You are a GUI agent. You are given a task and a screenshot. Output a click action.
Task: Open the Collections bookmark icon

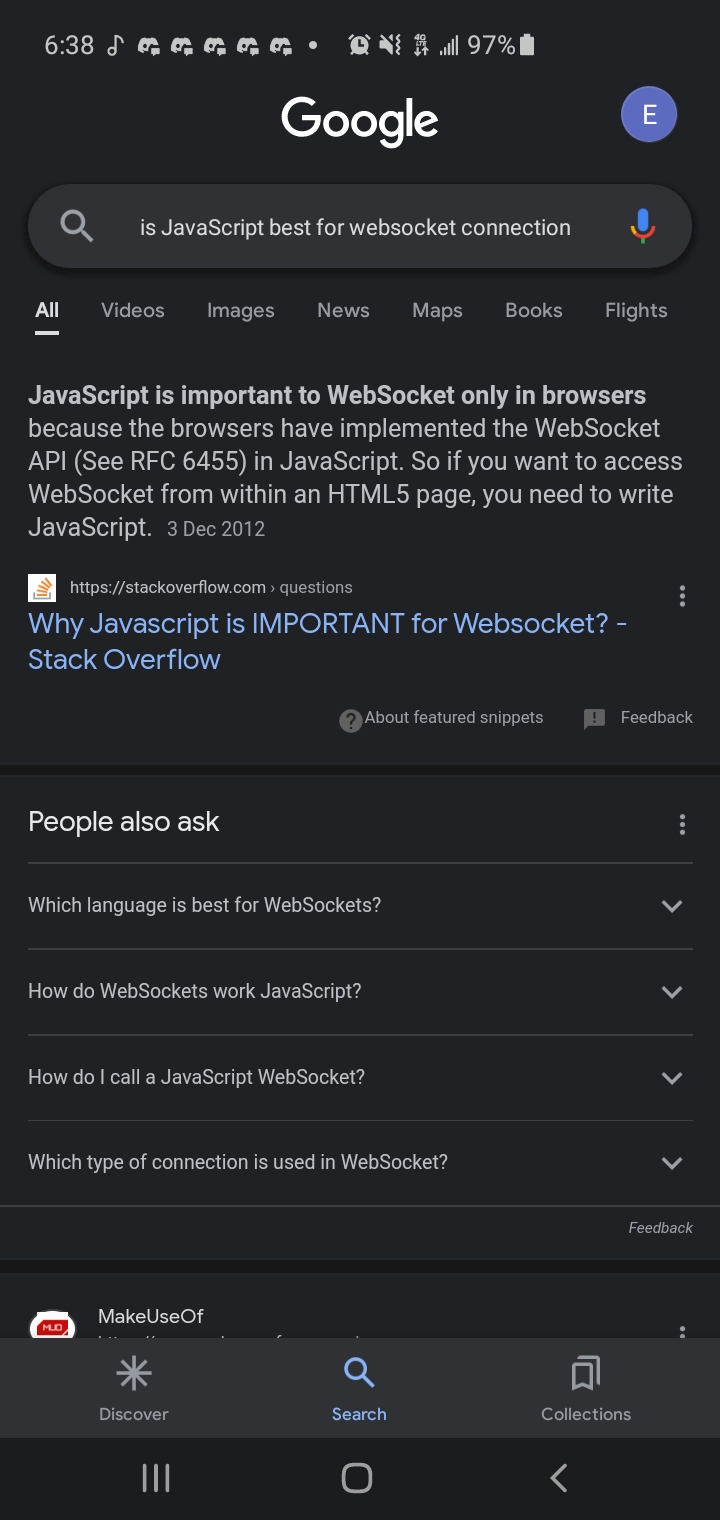click(586, 1373)
